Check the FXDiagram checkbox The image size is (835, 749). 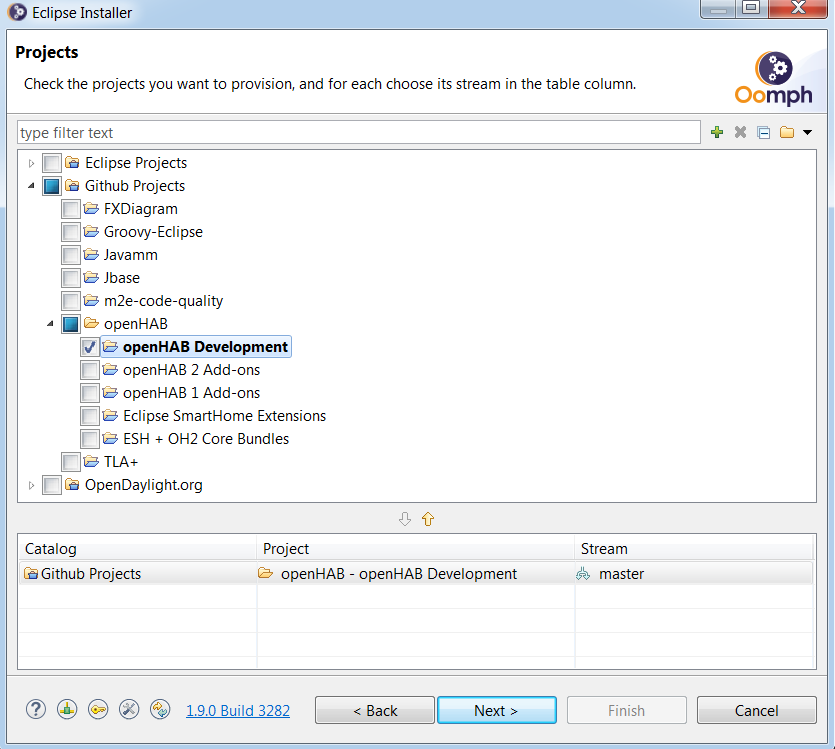click(x=71, y=209)
